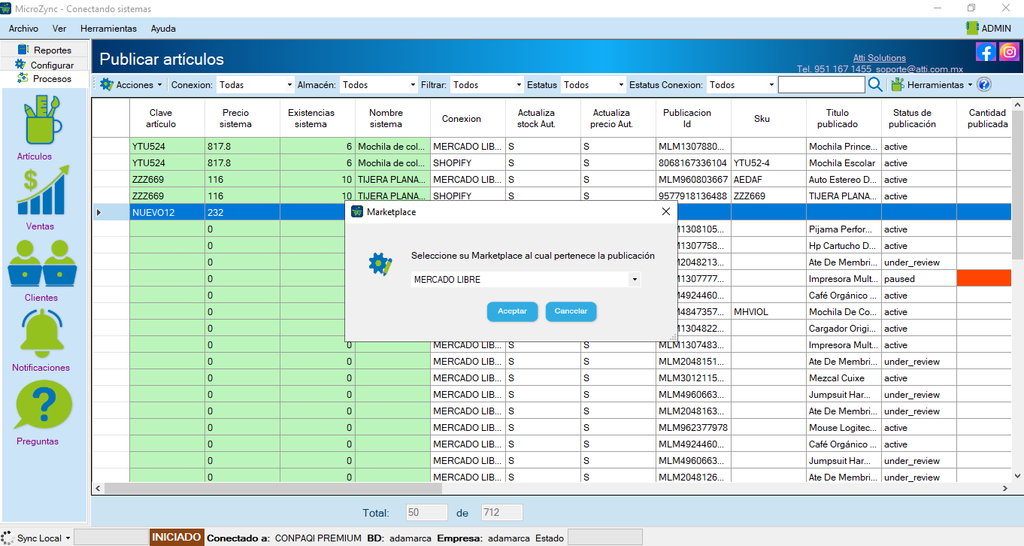Image resolution: width=1024 pixels, height=546 pixels.
Task: Sort by Clave artículo column header
Action: coord(167,118)
